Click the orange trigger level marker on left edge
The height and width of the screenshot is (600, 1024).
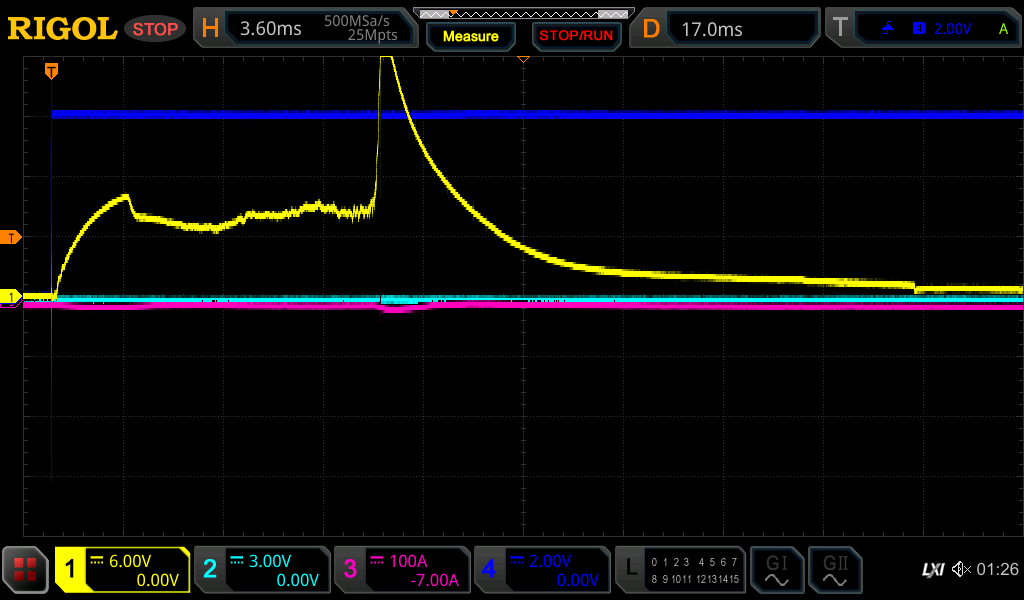point(11,237)
